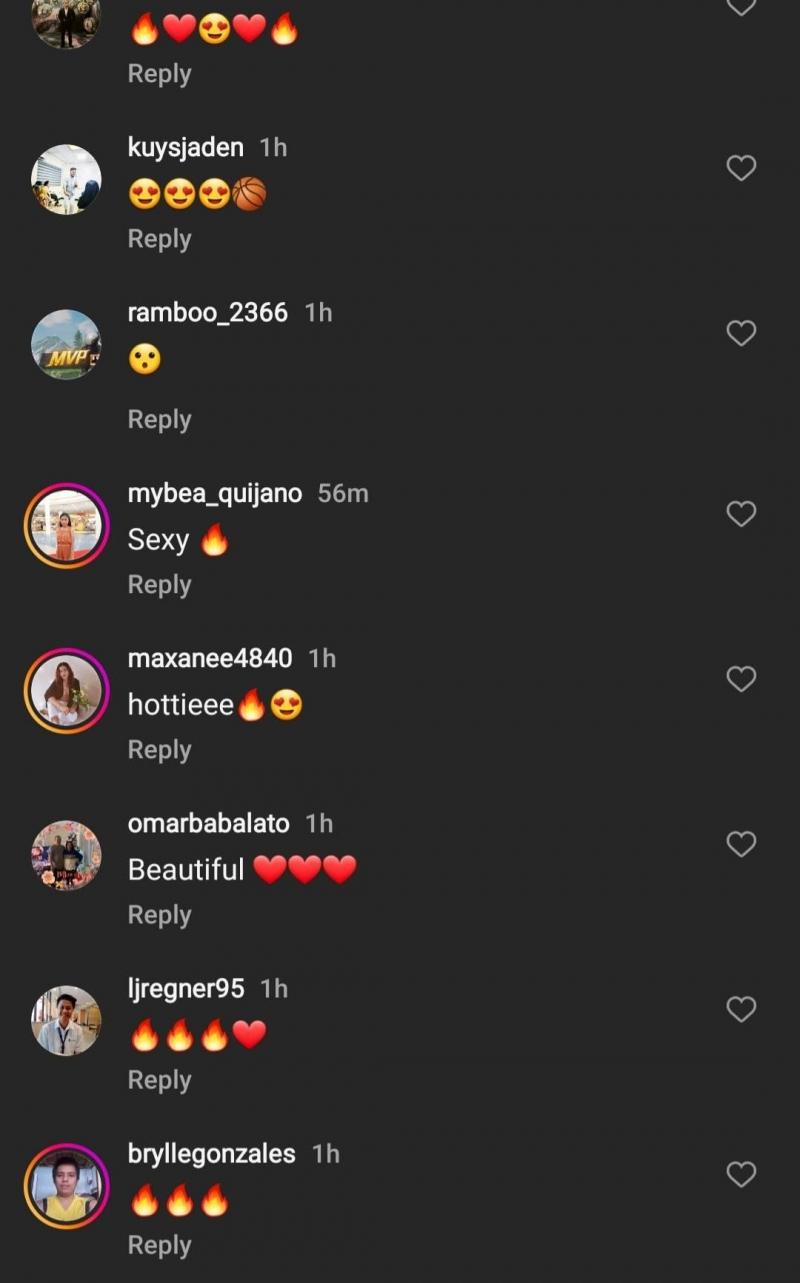Tap the like heart for ljregner95
The image size is (800, 1283).
pos(741,1009)
